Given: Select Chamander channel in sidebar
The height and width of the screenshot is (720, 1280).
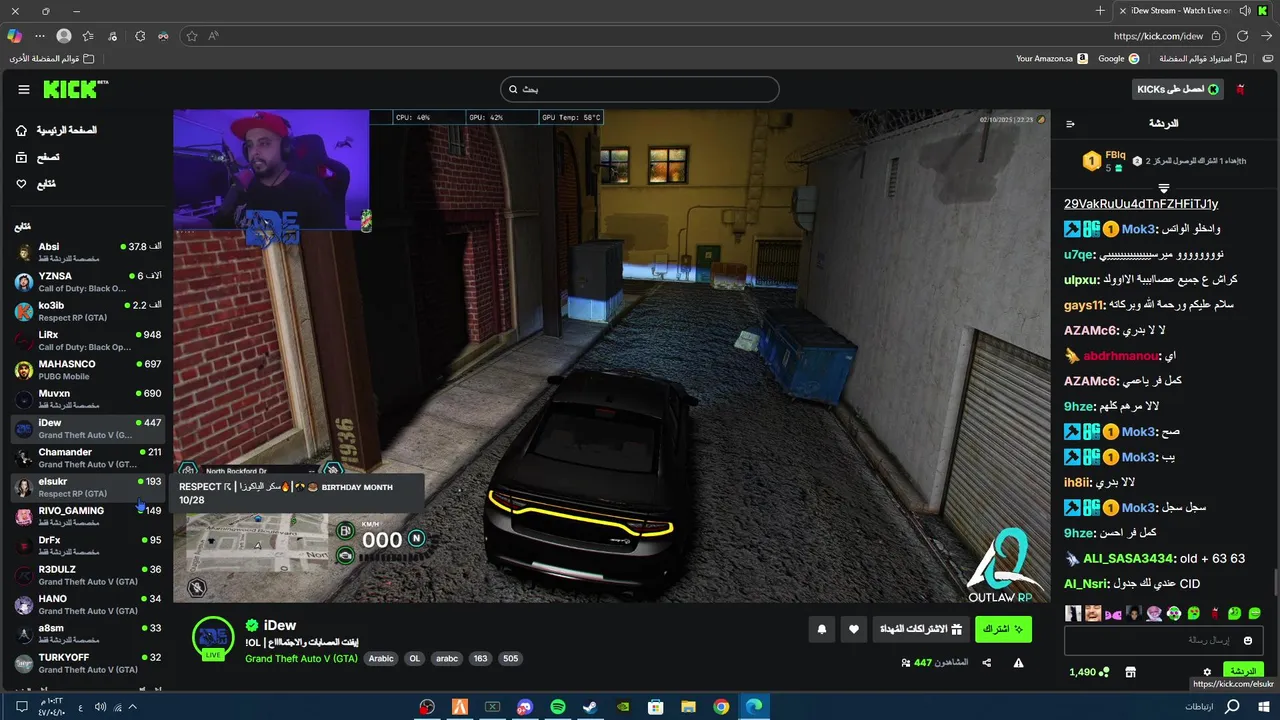Looking at the screenshot, I should [88, 458].
